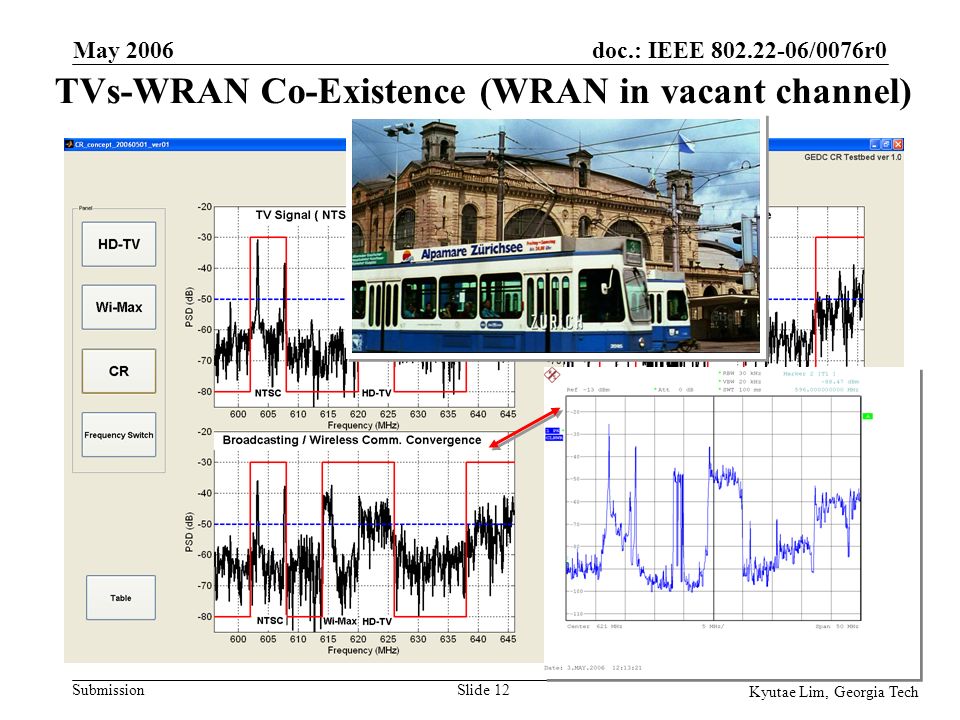Click the Wi-Max label in lower plot
This screenshot has height=720, width=960.
click(340, 621)
